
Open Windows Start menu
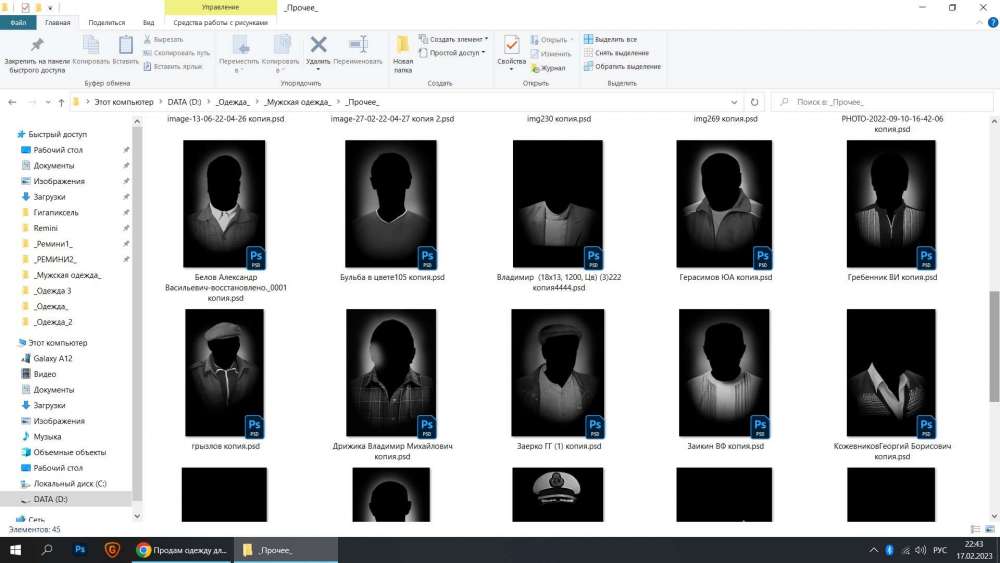[15, 550]
